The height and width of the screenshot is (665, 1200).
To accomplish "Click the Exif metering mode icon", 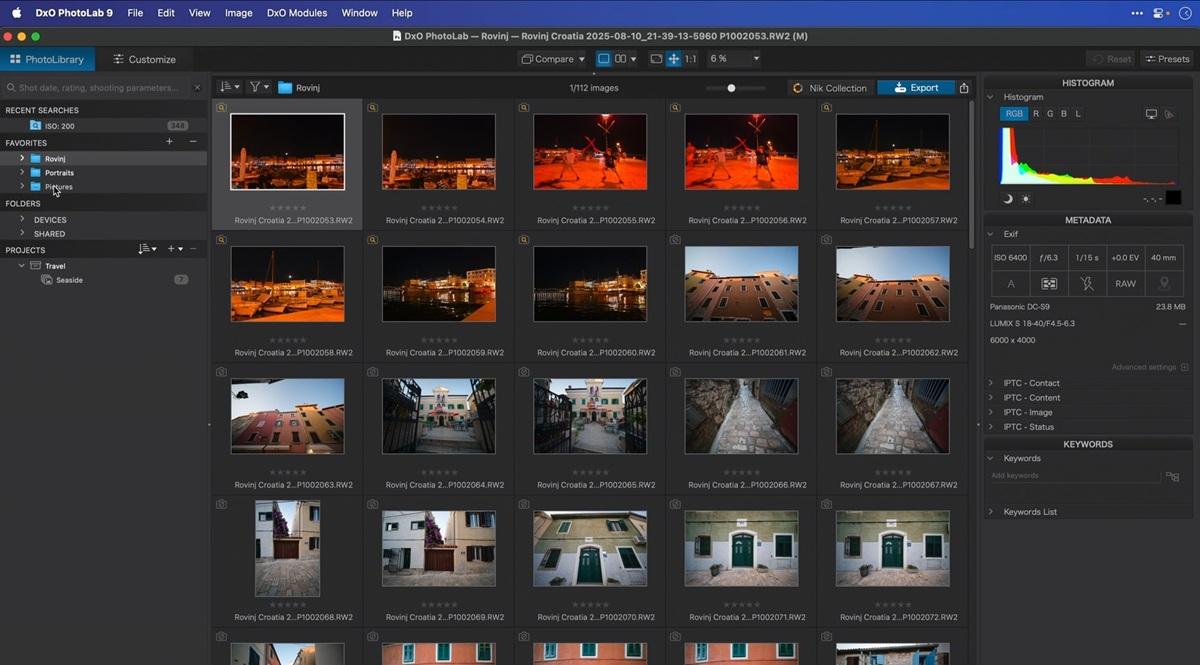I will point(1049,284).
